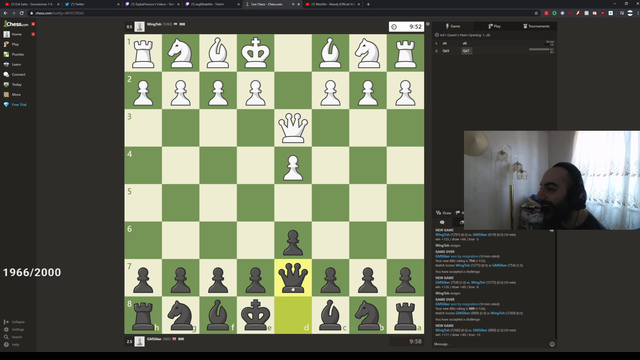Click the white queen on d3
Image resolution: width=640 pixels, height=360 pixels.
click(x=293, y=128)
